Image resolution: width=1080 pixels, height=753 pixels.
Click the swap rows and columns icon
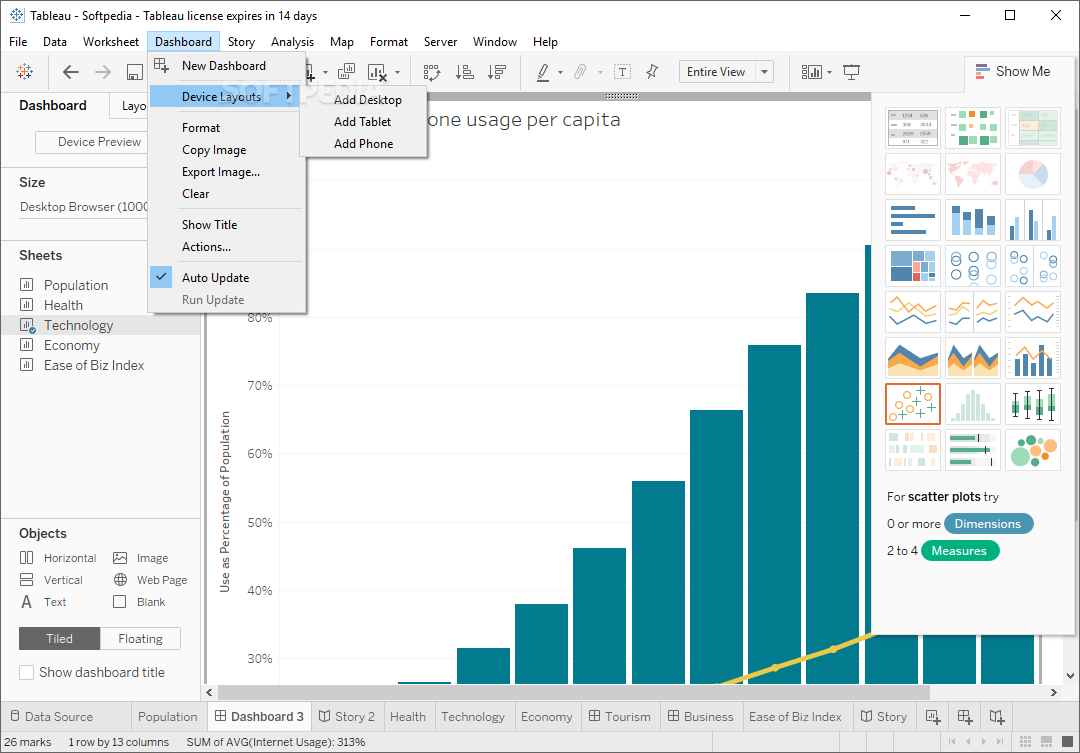coord(432,72)
